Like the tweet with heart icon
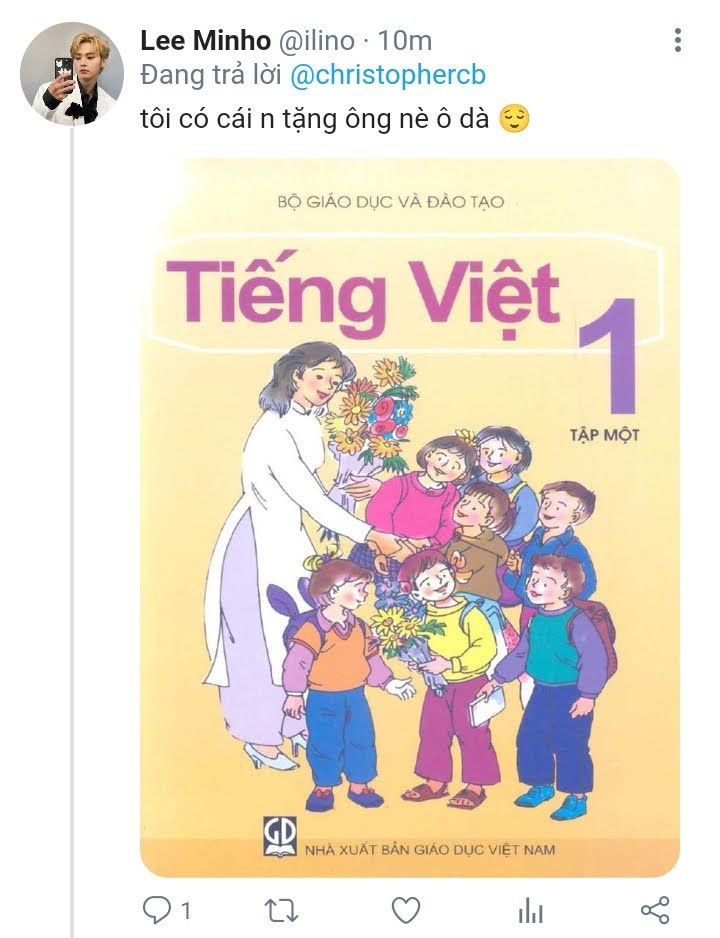This screenshot has width=720, height=938. [x=406, y=910]
